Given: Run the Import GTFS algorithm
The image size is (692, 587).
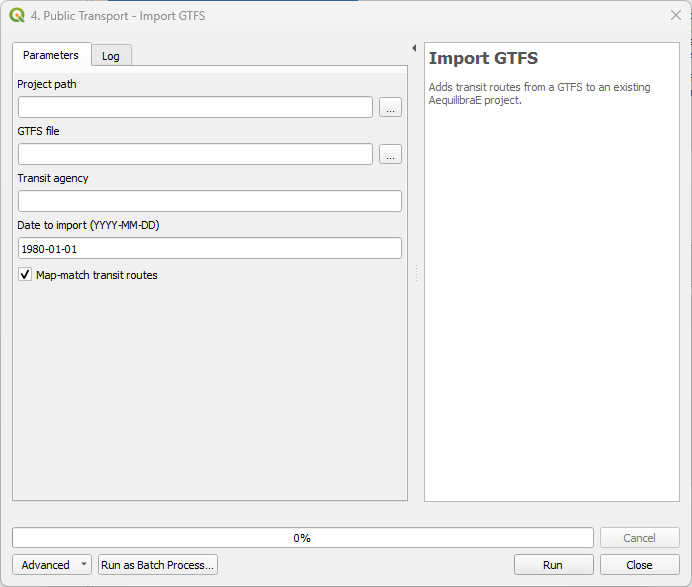Looking at the screenshot, I should coord(553,564).
